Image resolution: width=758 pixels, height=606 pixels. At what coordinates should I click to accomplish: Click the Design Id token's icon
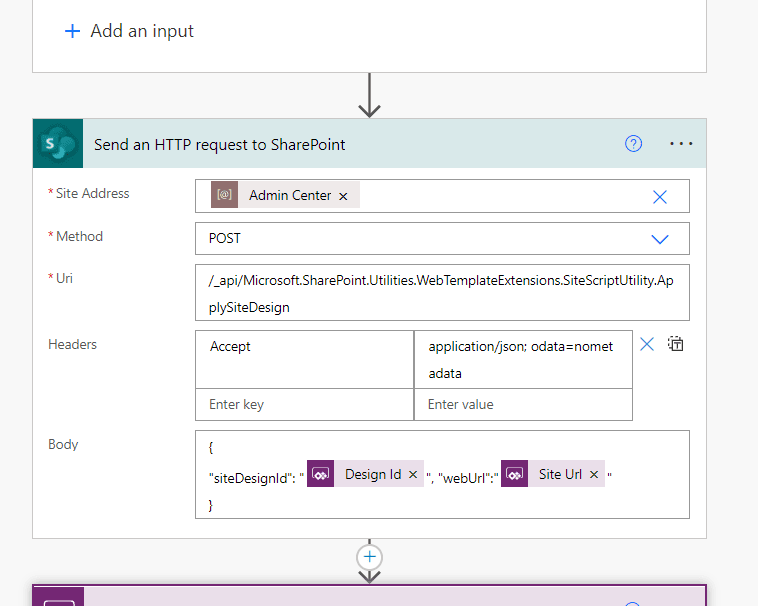coord(321,474)
